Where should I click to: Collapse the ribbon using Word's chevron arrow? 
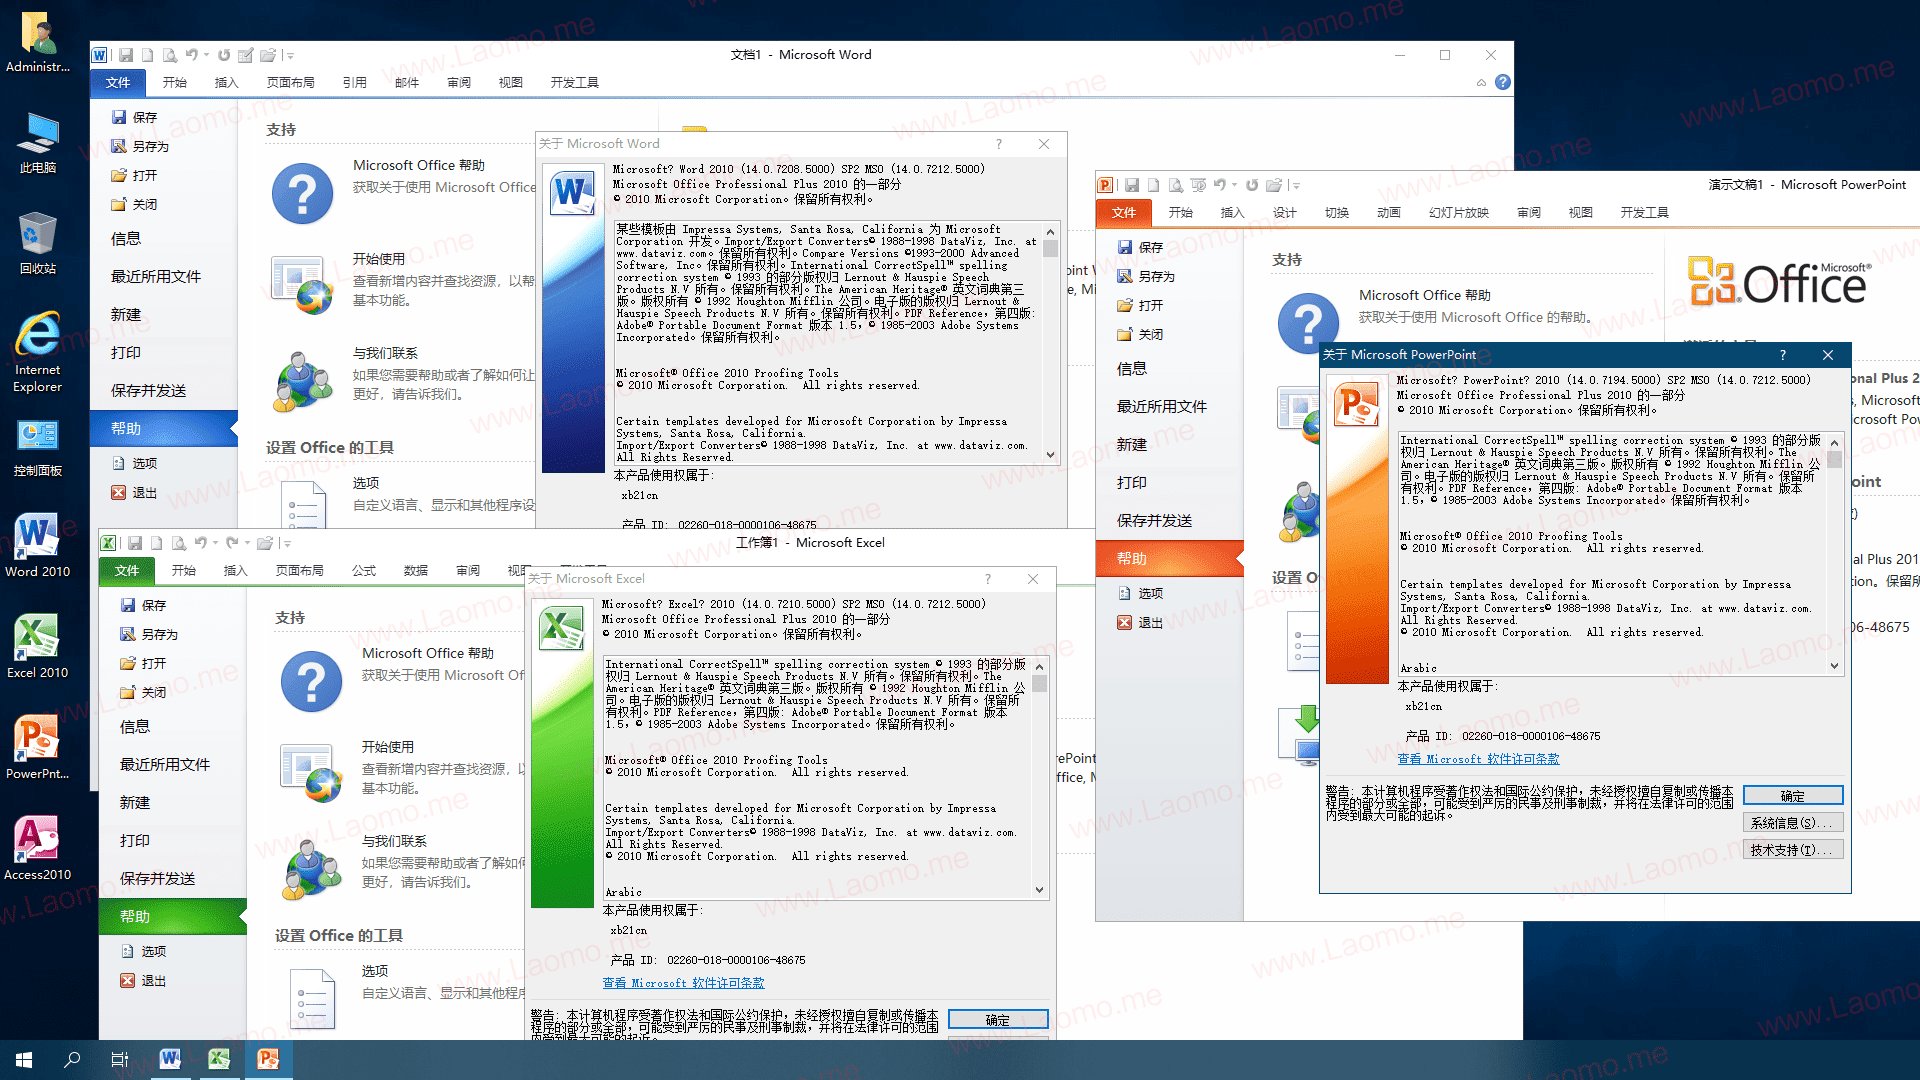pyautogui.click(x=1481, y=83)
